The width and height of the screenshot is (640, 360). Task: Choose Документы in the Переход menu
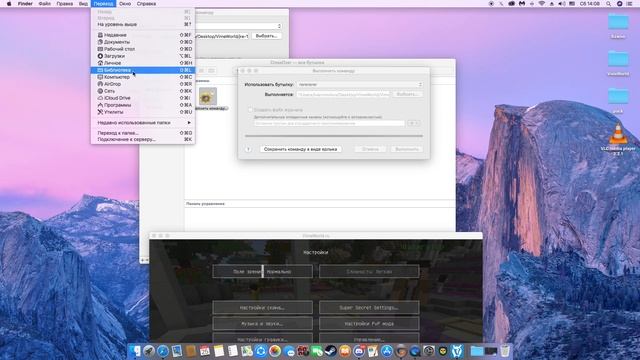click(143, 42)
